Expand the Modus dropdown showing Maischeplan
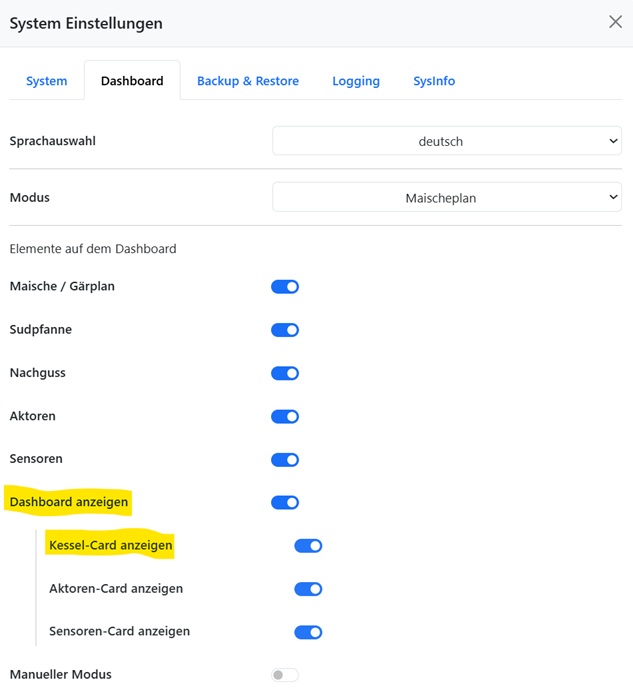This screenshot has height=696, width=633. click(447, 198)
